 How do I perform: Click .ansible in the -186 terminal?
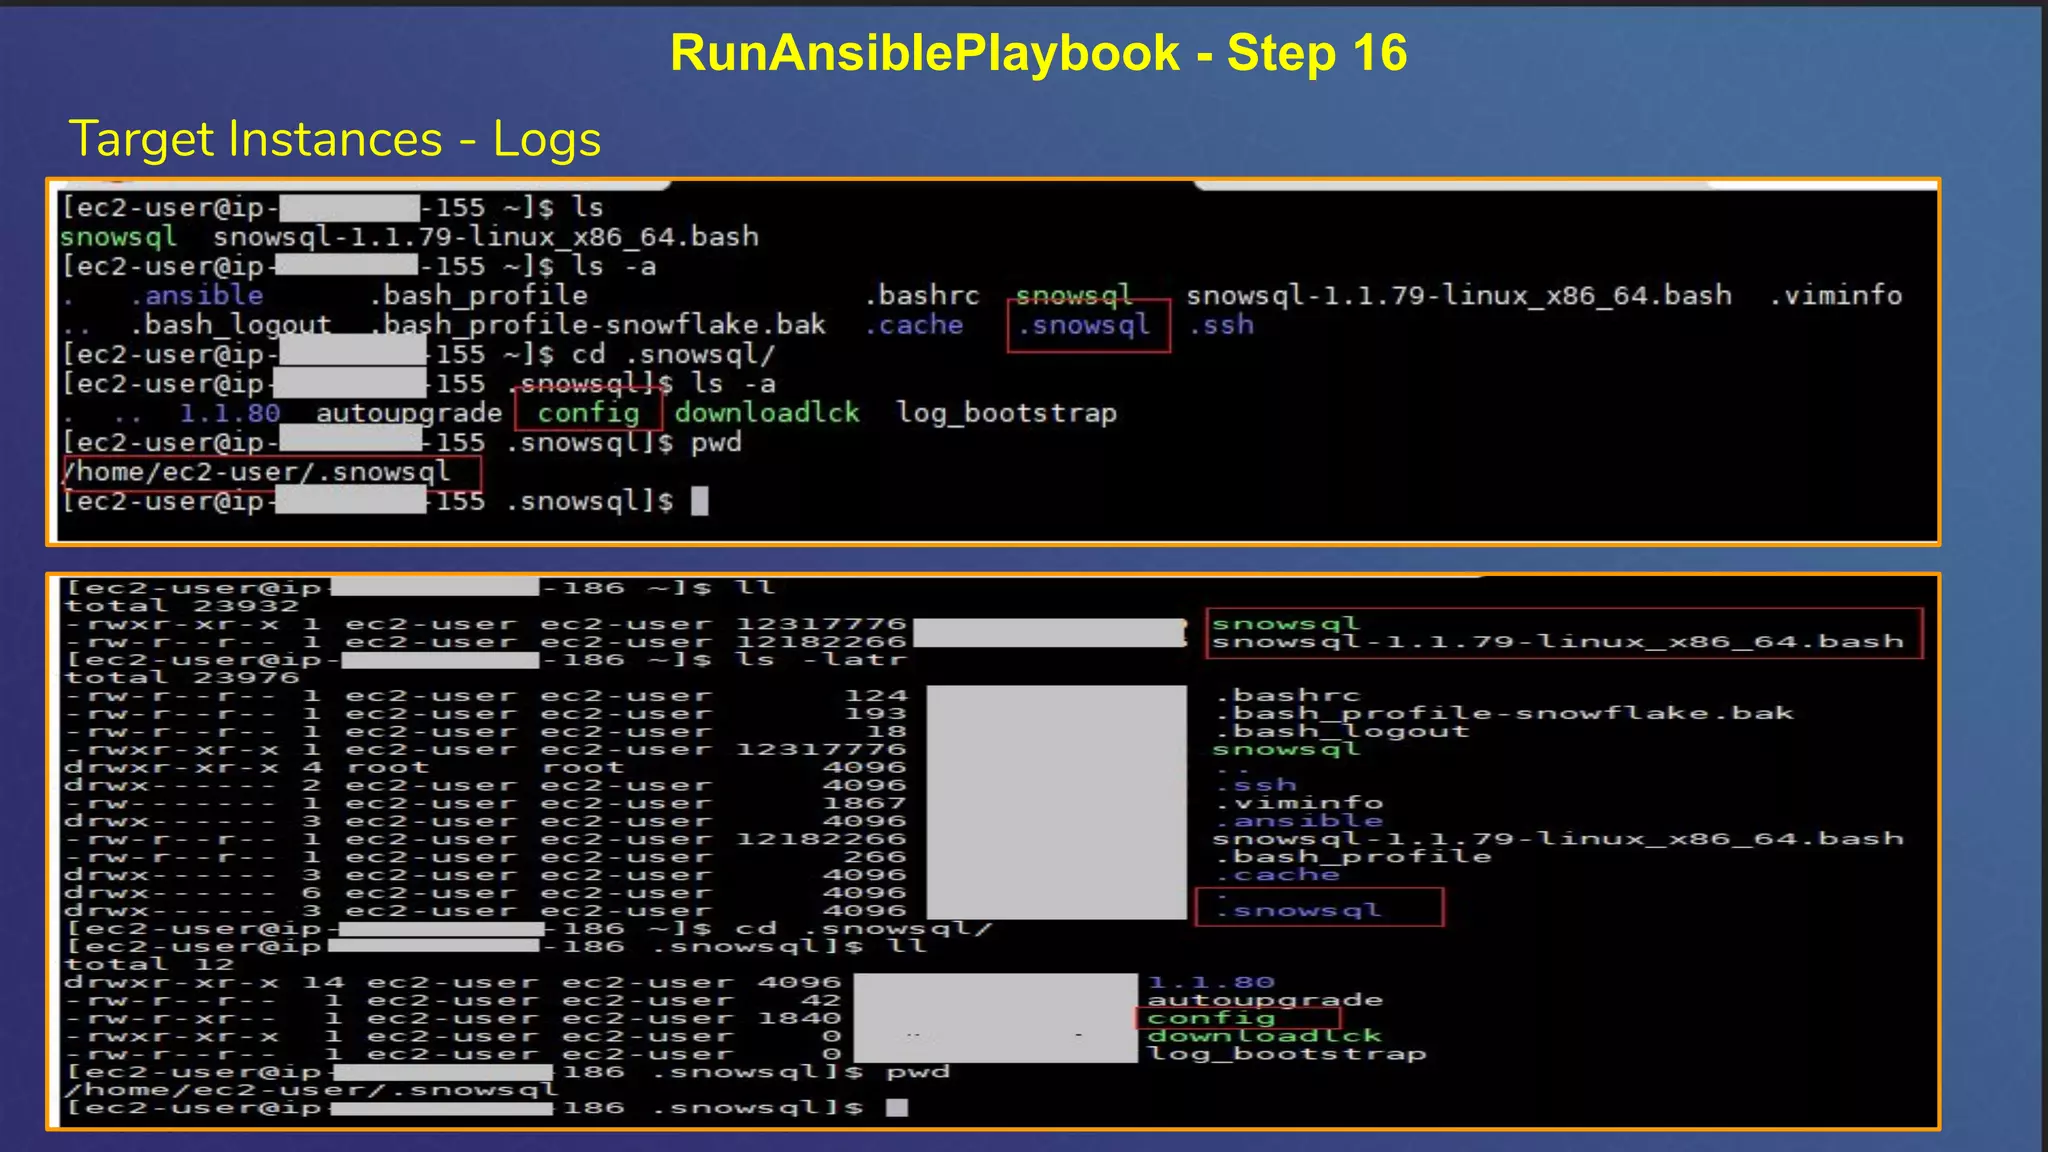[1299, 822]
